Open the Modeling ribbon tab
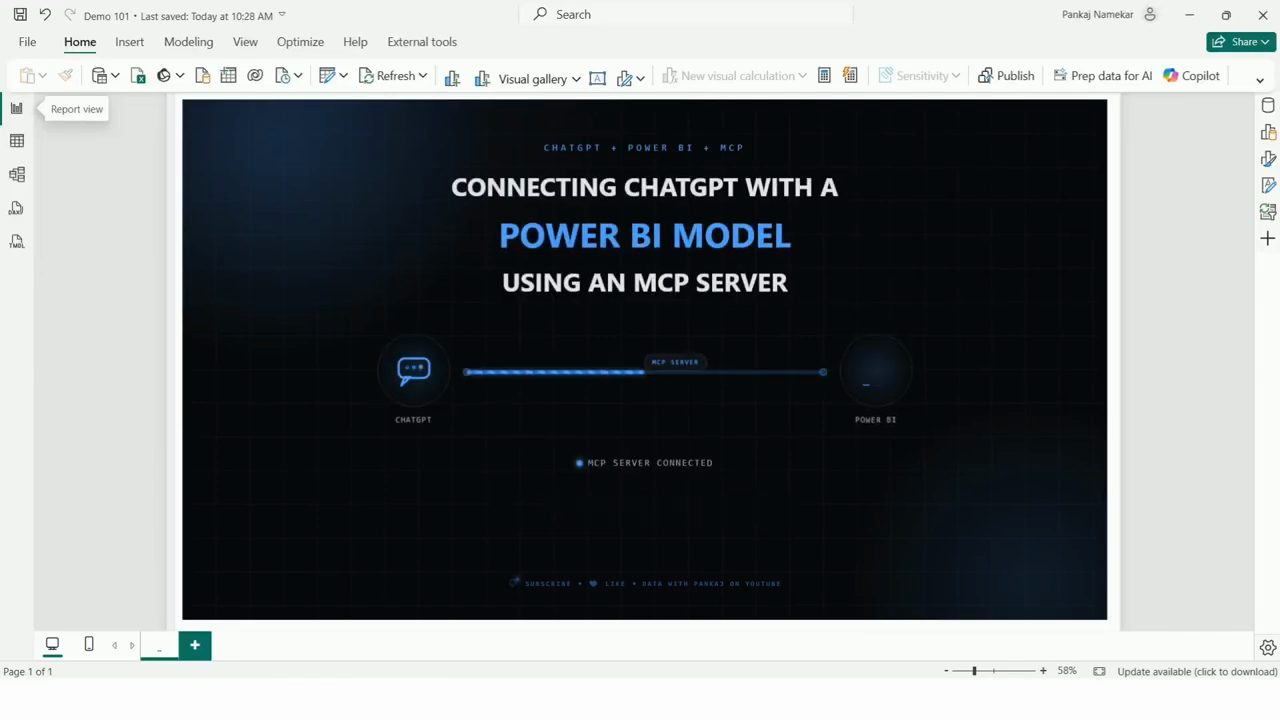 pyautogui.click(x=189, y=42)
